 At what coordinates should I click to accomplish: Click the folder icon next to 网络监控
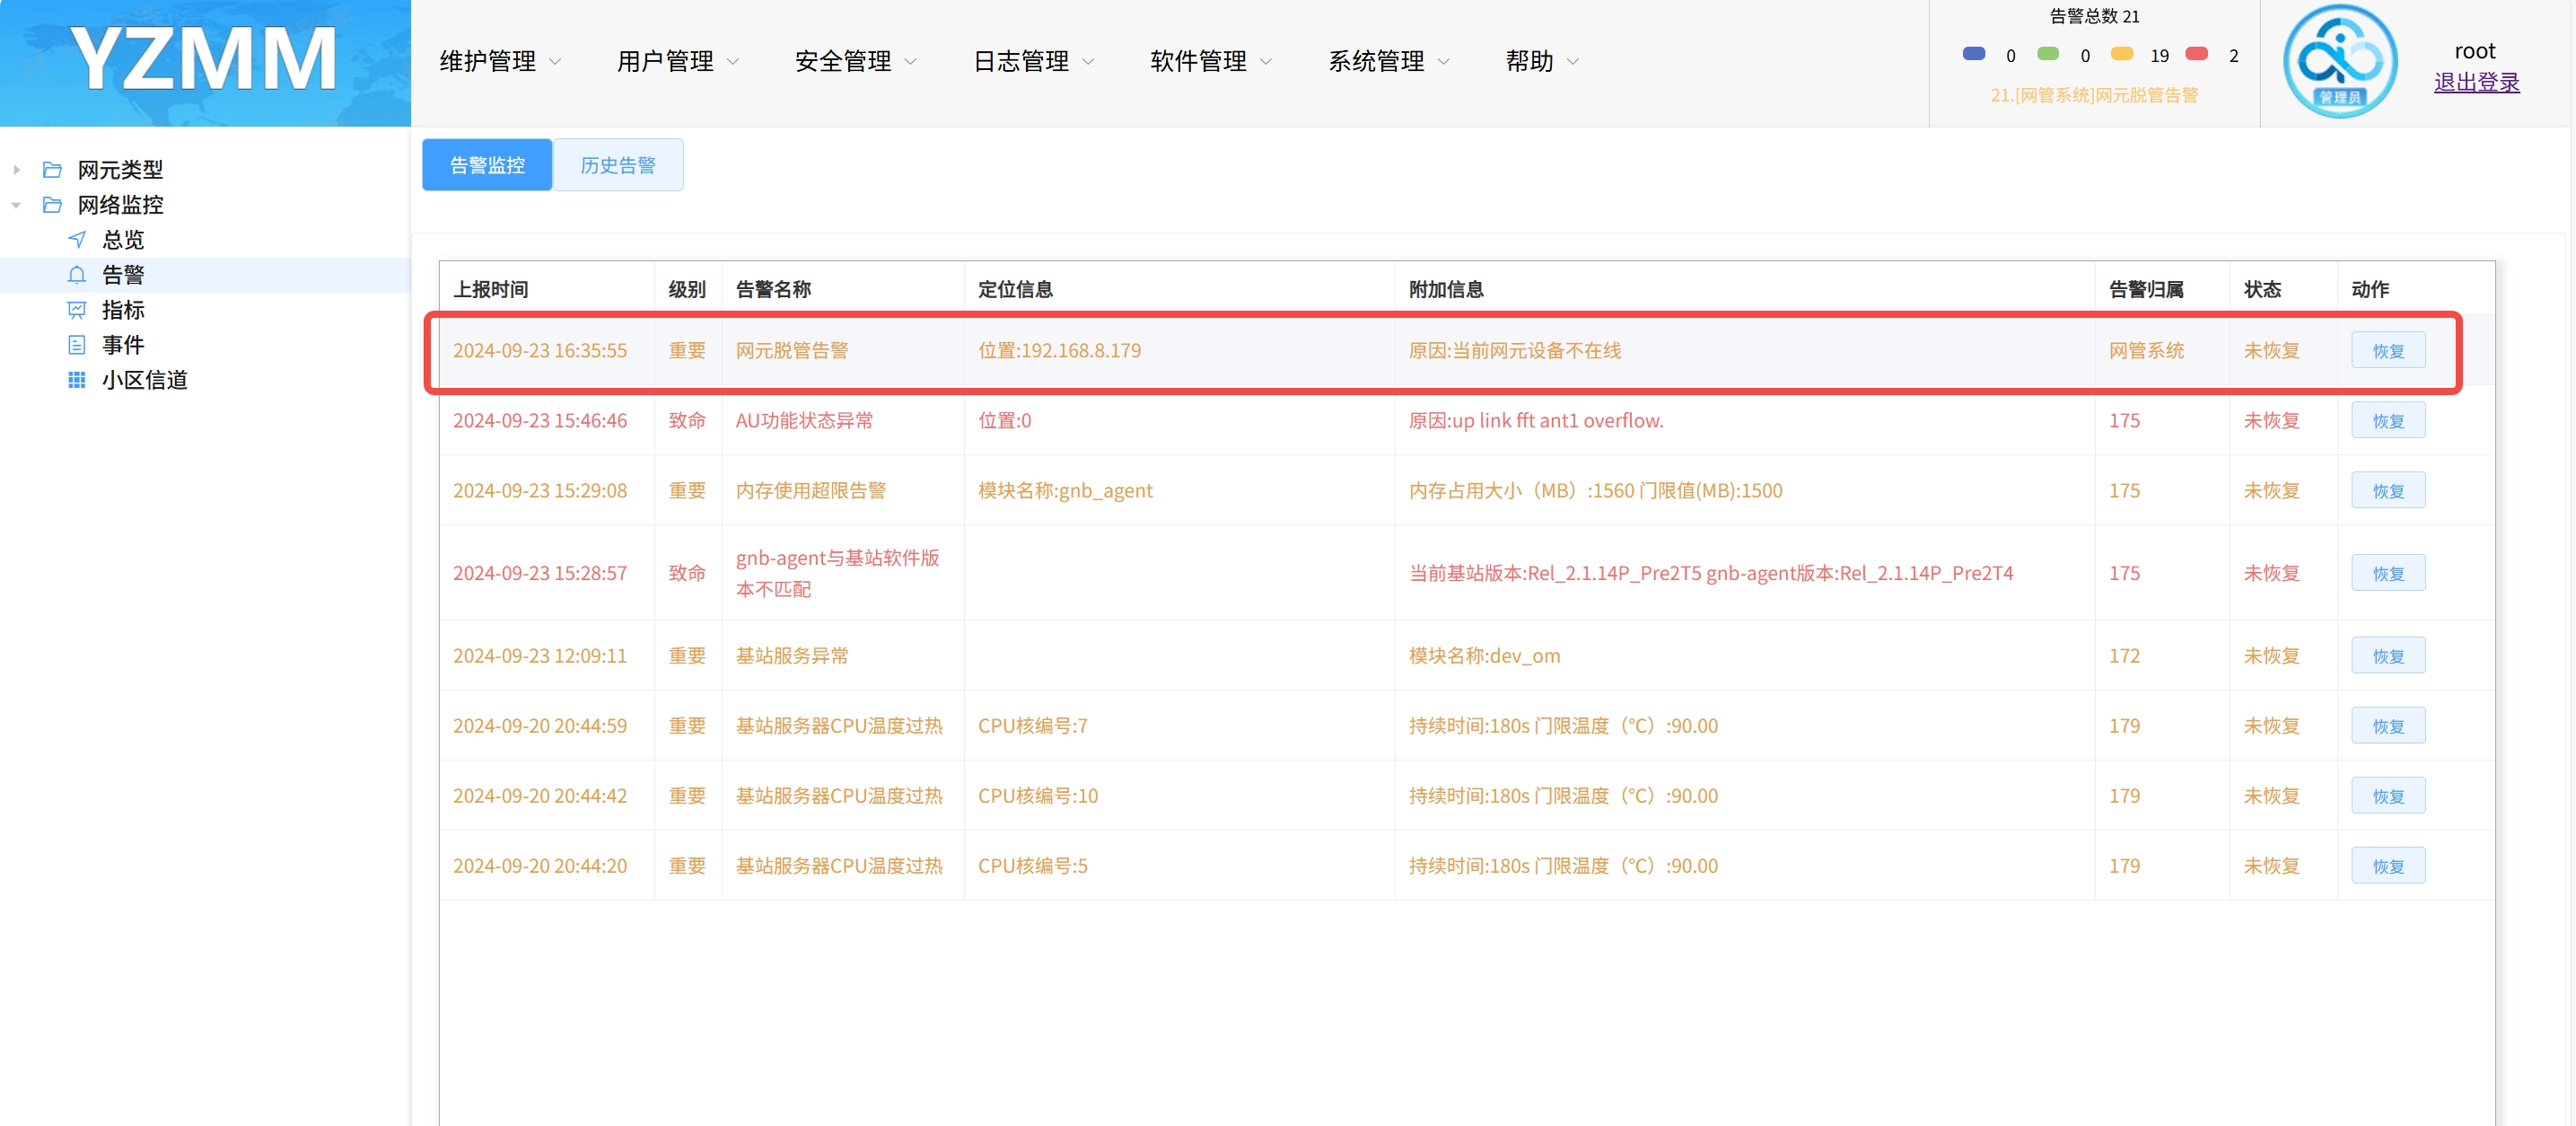click(x=53, y=205)
